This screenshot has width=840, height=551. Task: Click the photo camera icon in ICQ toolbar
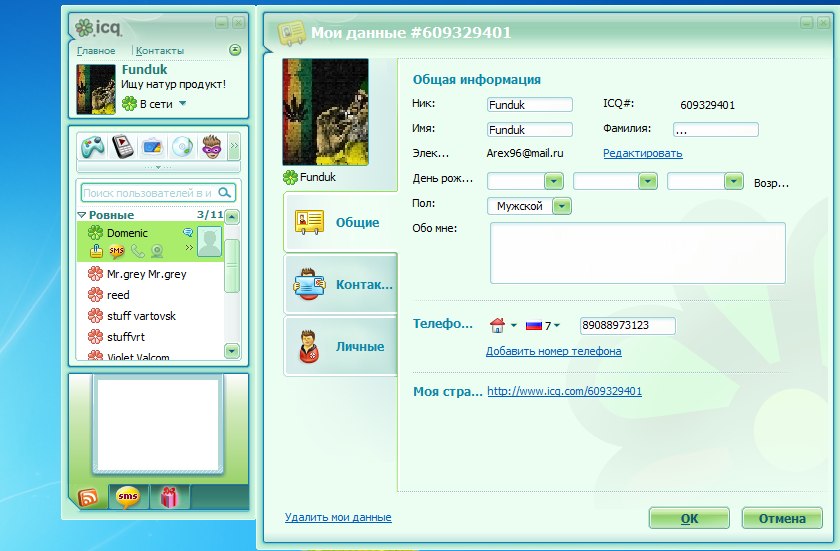[152, 147]
